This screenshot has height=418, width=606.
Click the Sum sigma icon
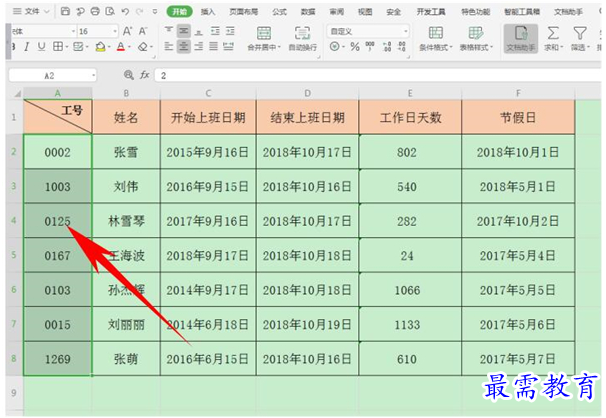point(553,33)
